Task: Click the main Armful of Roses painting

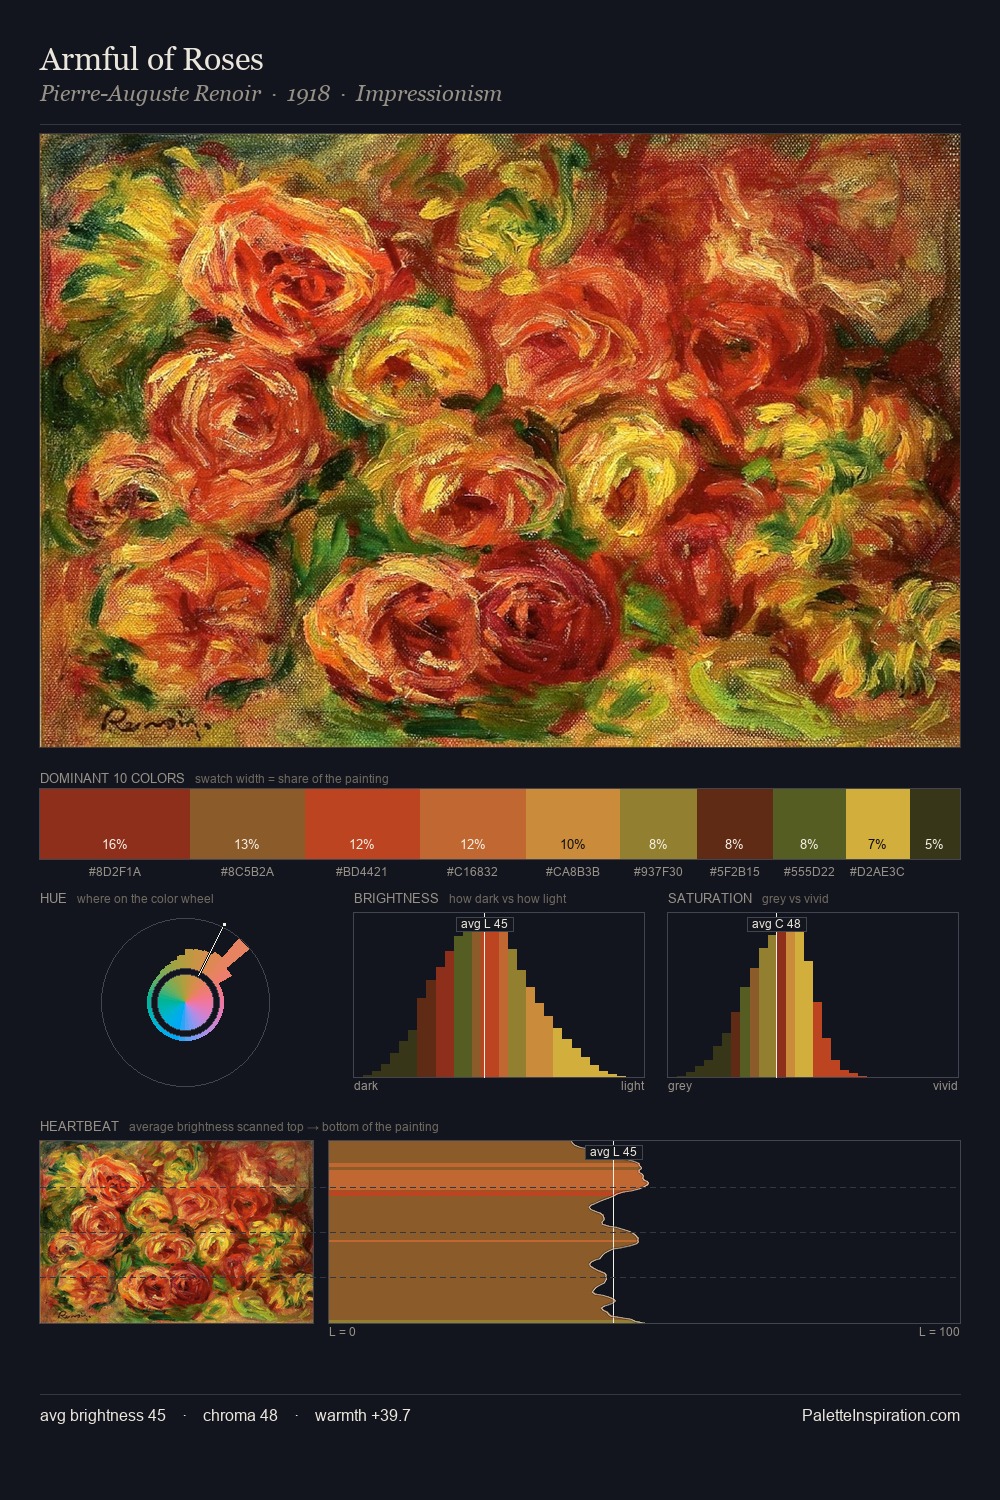Action: click(x=500, y=441)
